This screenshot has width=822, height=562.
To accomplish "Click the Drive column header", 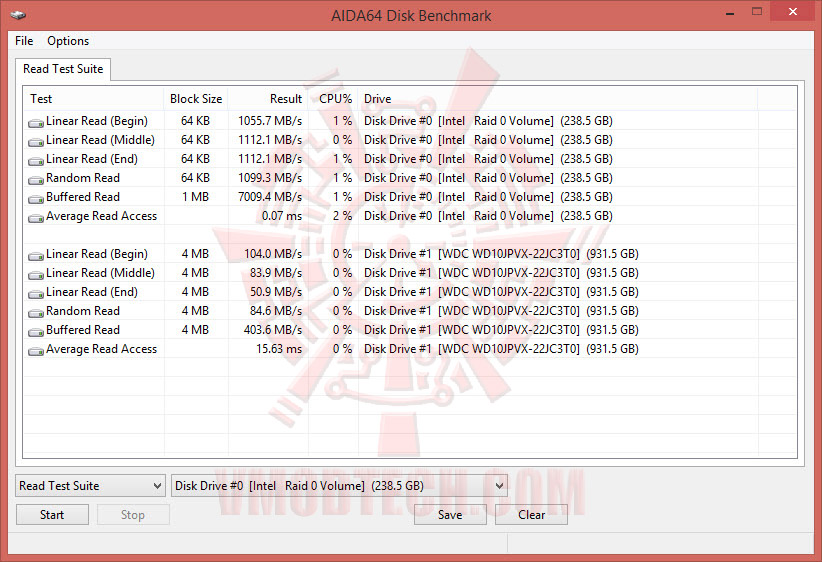I will click(558, 99).
